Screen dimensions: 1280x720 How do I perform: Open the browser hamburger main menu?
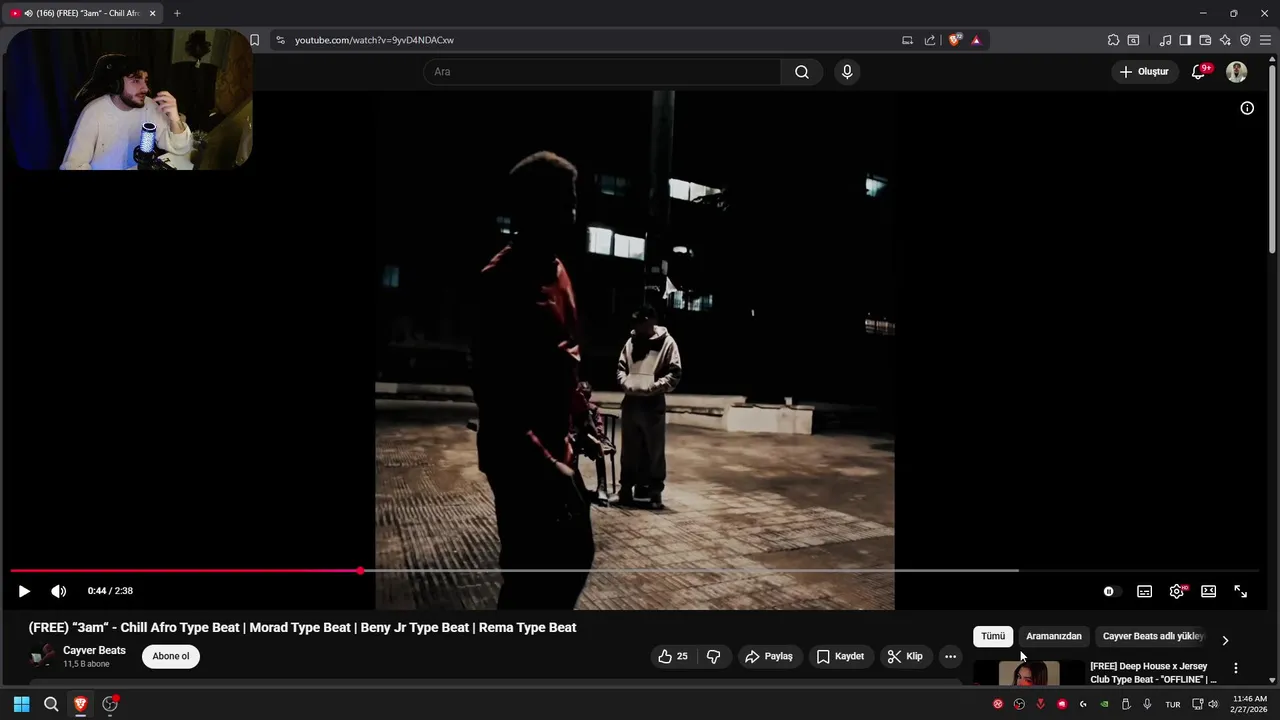pos(1265,40)
